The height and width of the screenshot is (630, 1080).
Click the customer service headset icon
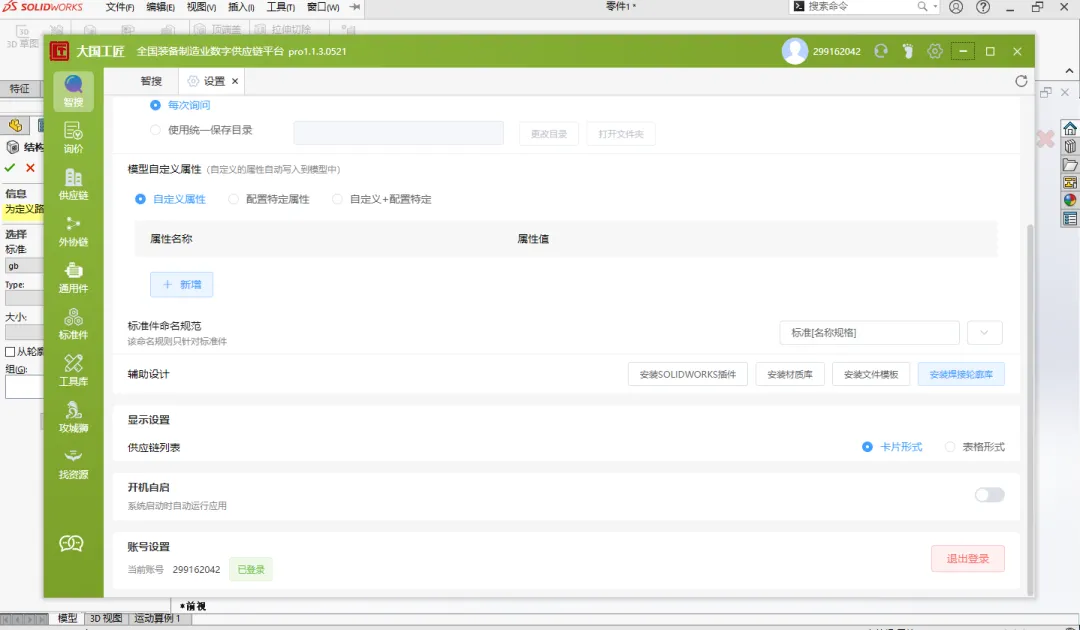(880, 51)
